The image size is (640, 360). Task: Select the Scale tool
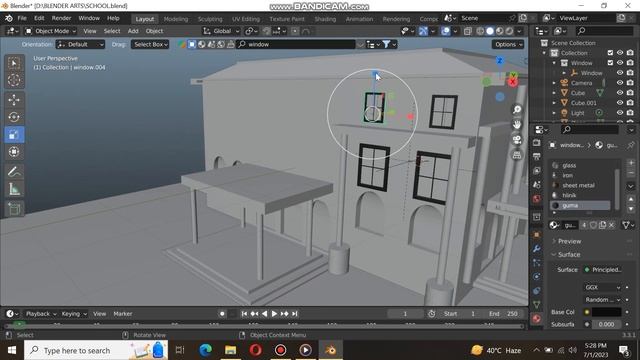14,135
